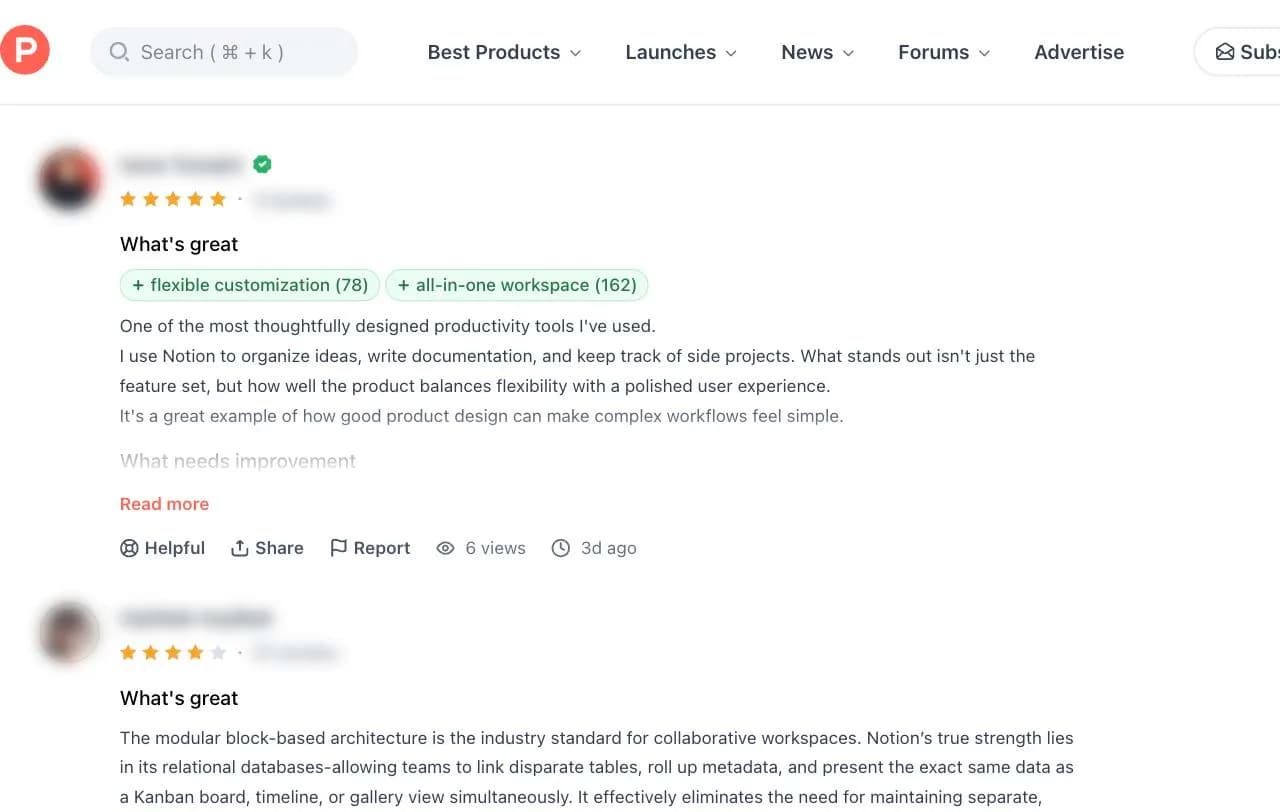Click the "What needs improvement" heading
This screenshot has width=1280, height=812.
(238, 461)
